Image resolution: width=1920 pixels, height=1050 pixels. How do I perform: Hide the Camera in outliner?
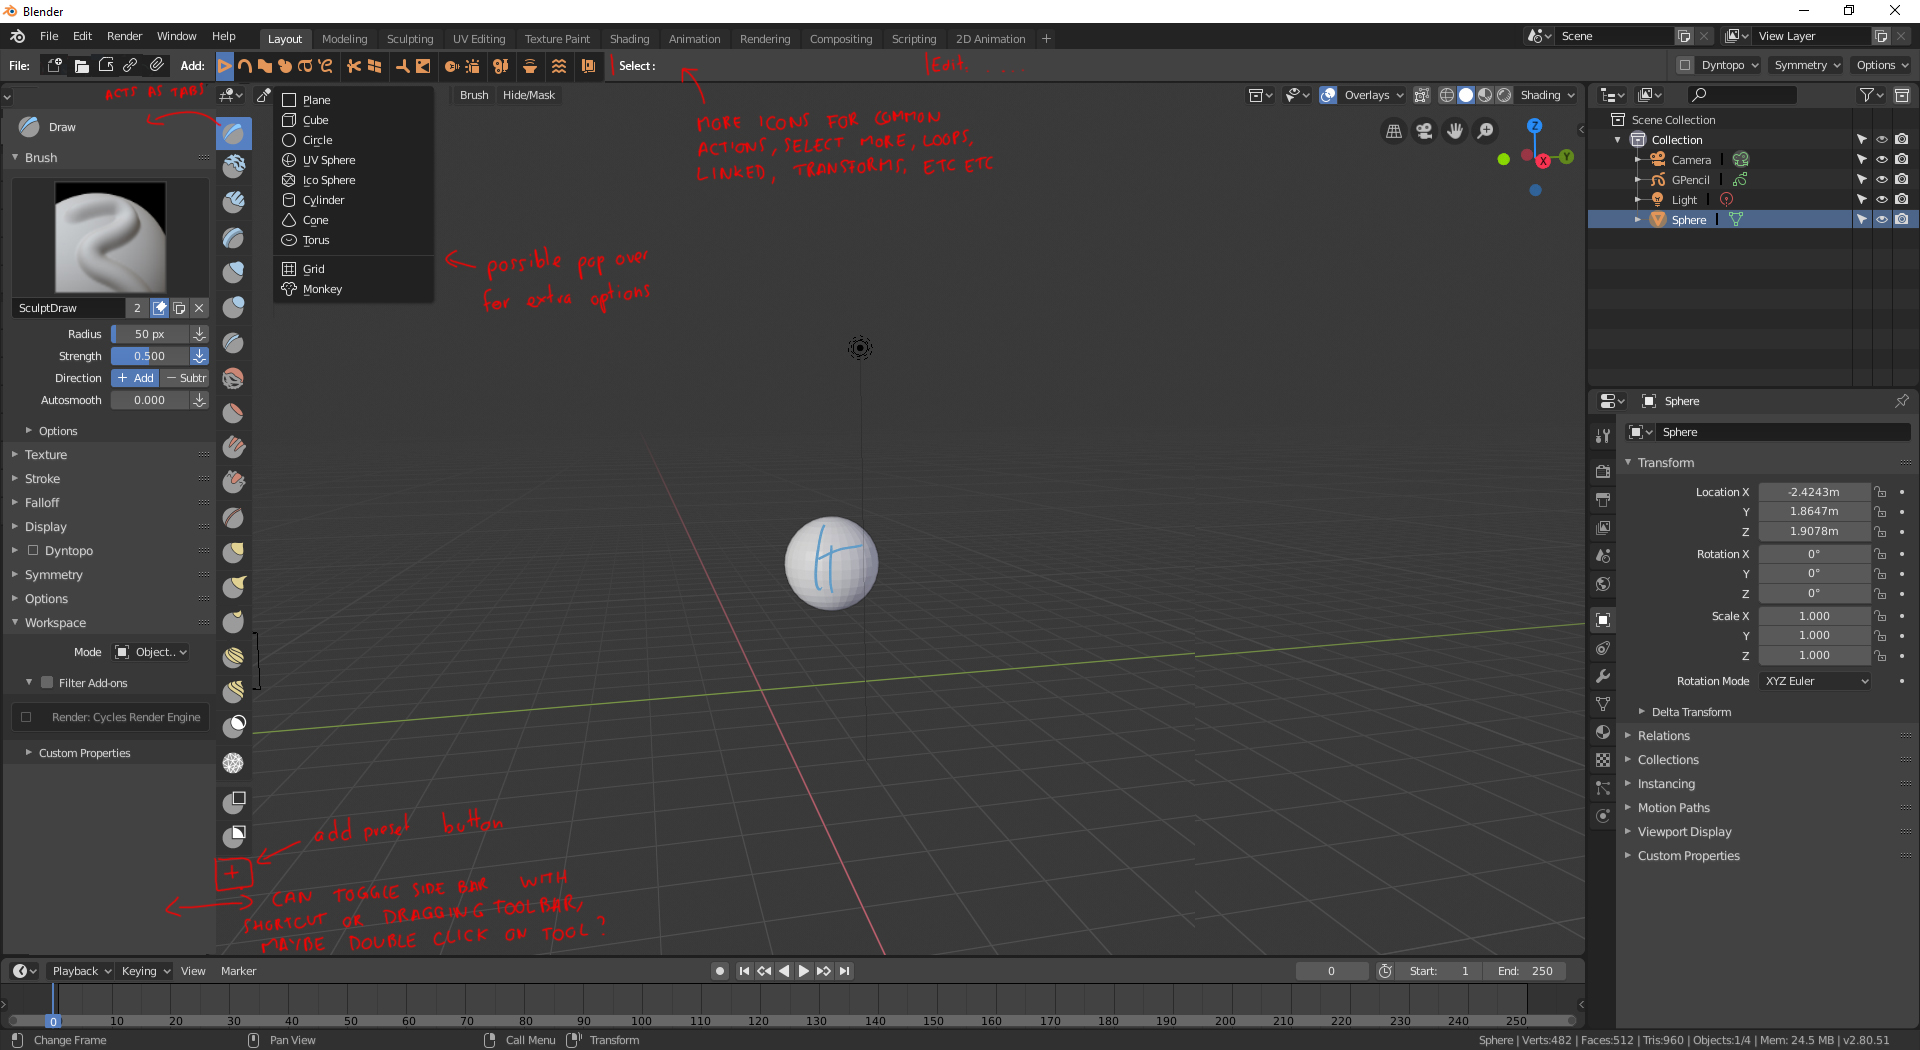coord(1881,160)
